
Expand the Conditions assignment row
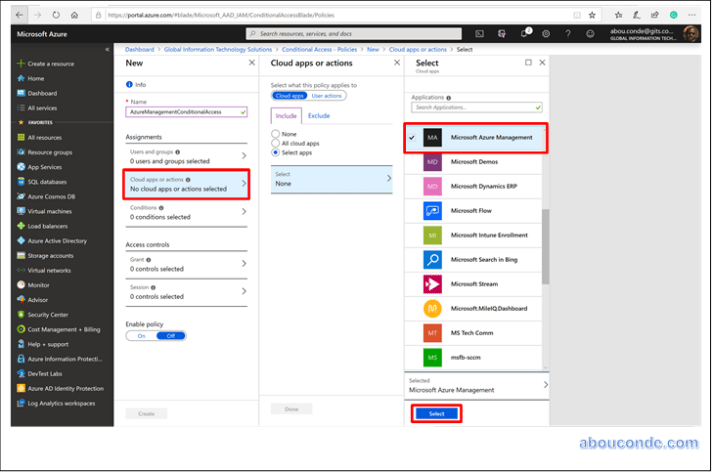pyautogui.click(x=186, y=212)
